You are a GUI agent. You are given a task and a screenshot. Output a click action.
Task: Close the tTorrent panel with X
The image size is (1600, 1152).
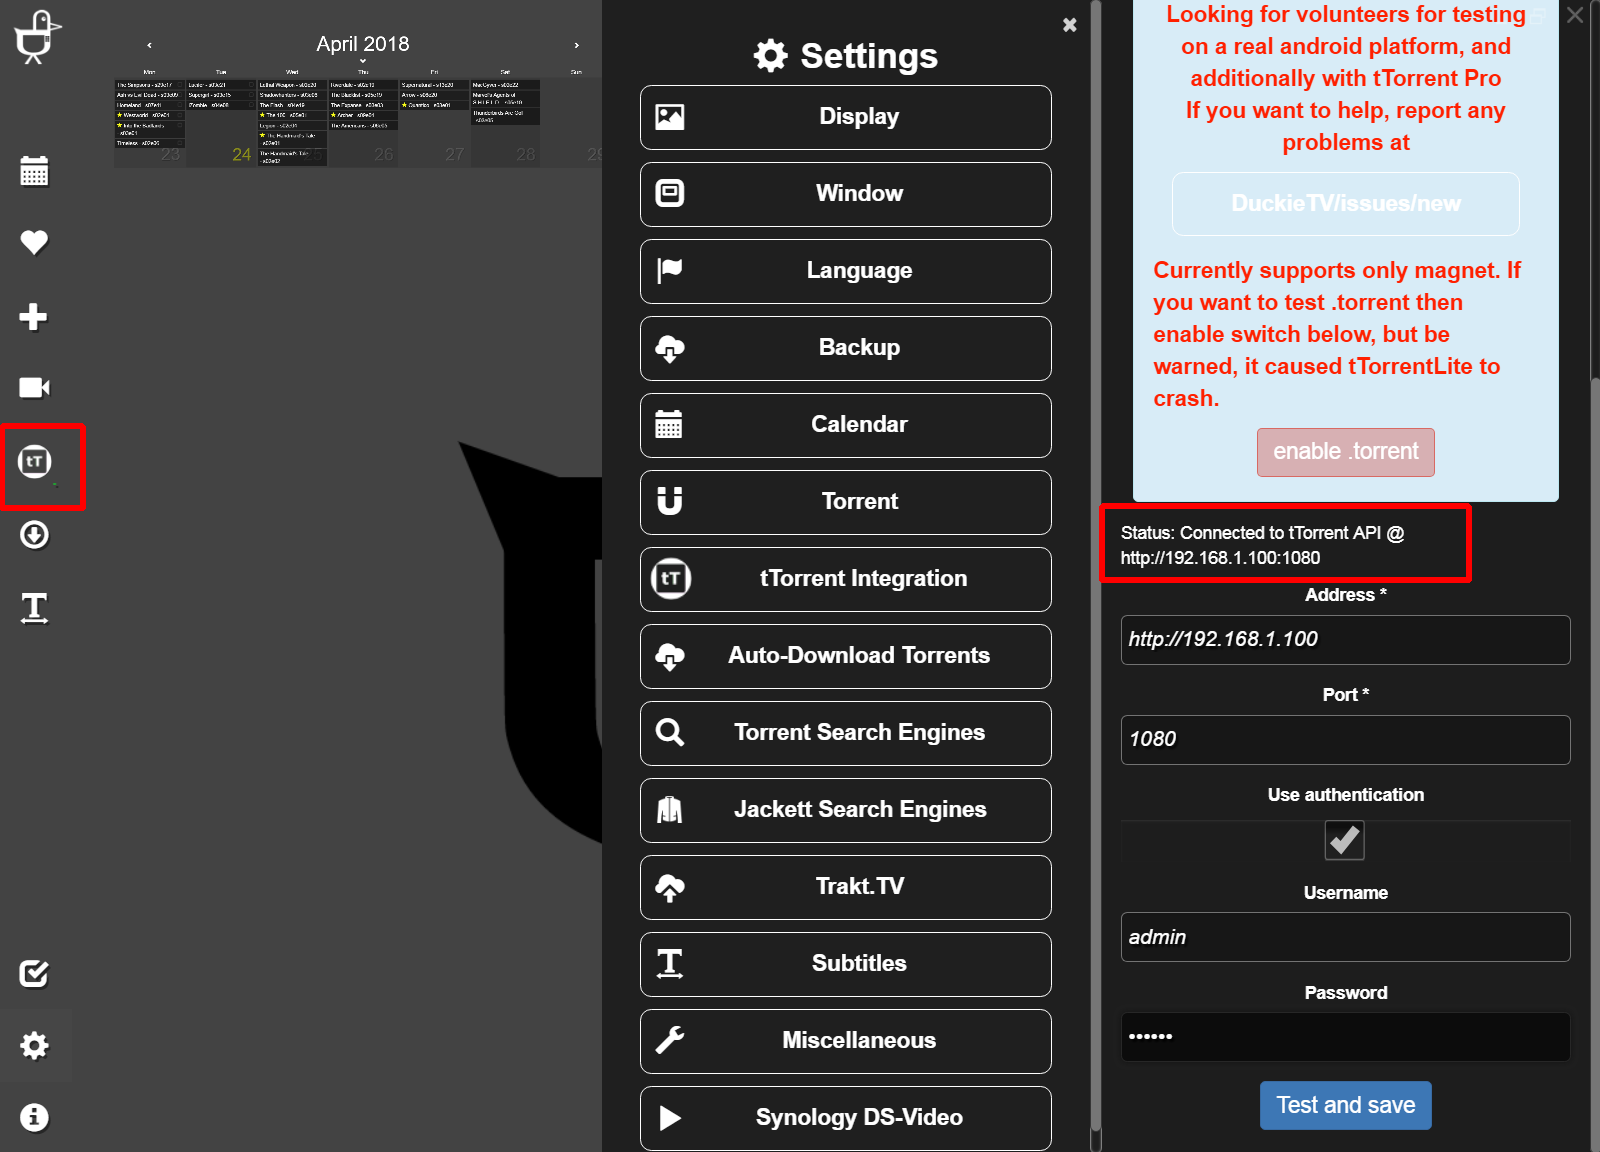click(1575, 15)
